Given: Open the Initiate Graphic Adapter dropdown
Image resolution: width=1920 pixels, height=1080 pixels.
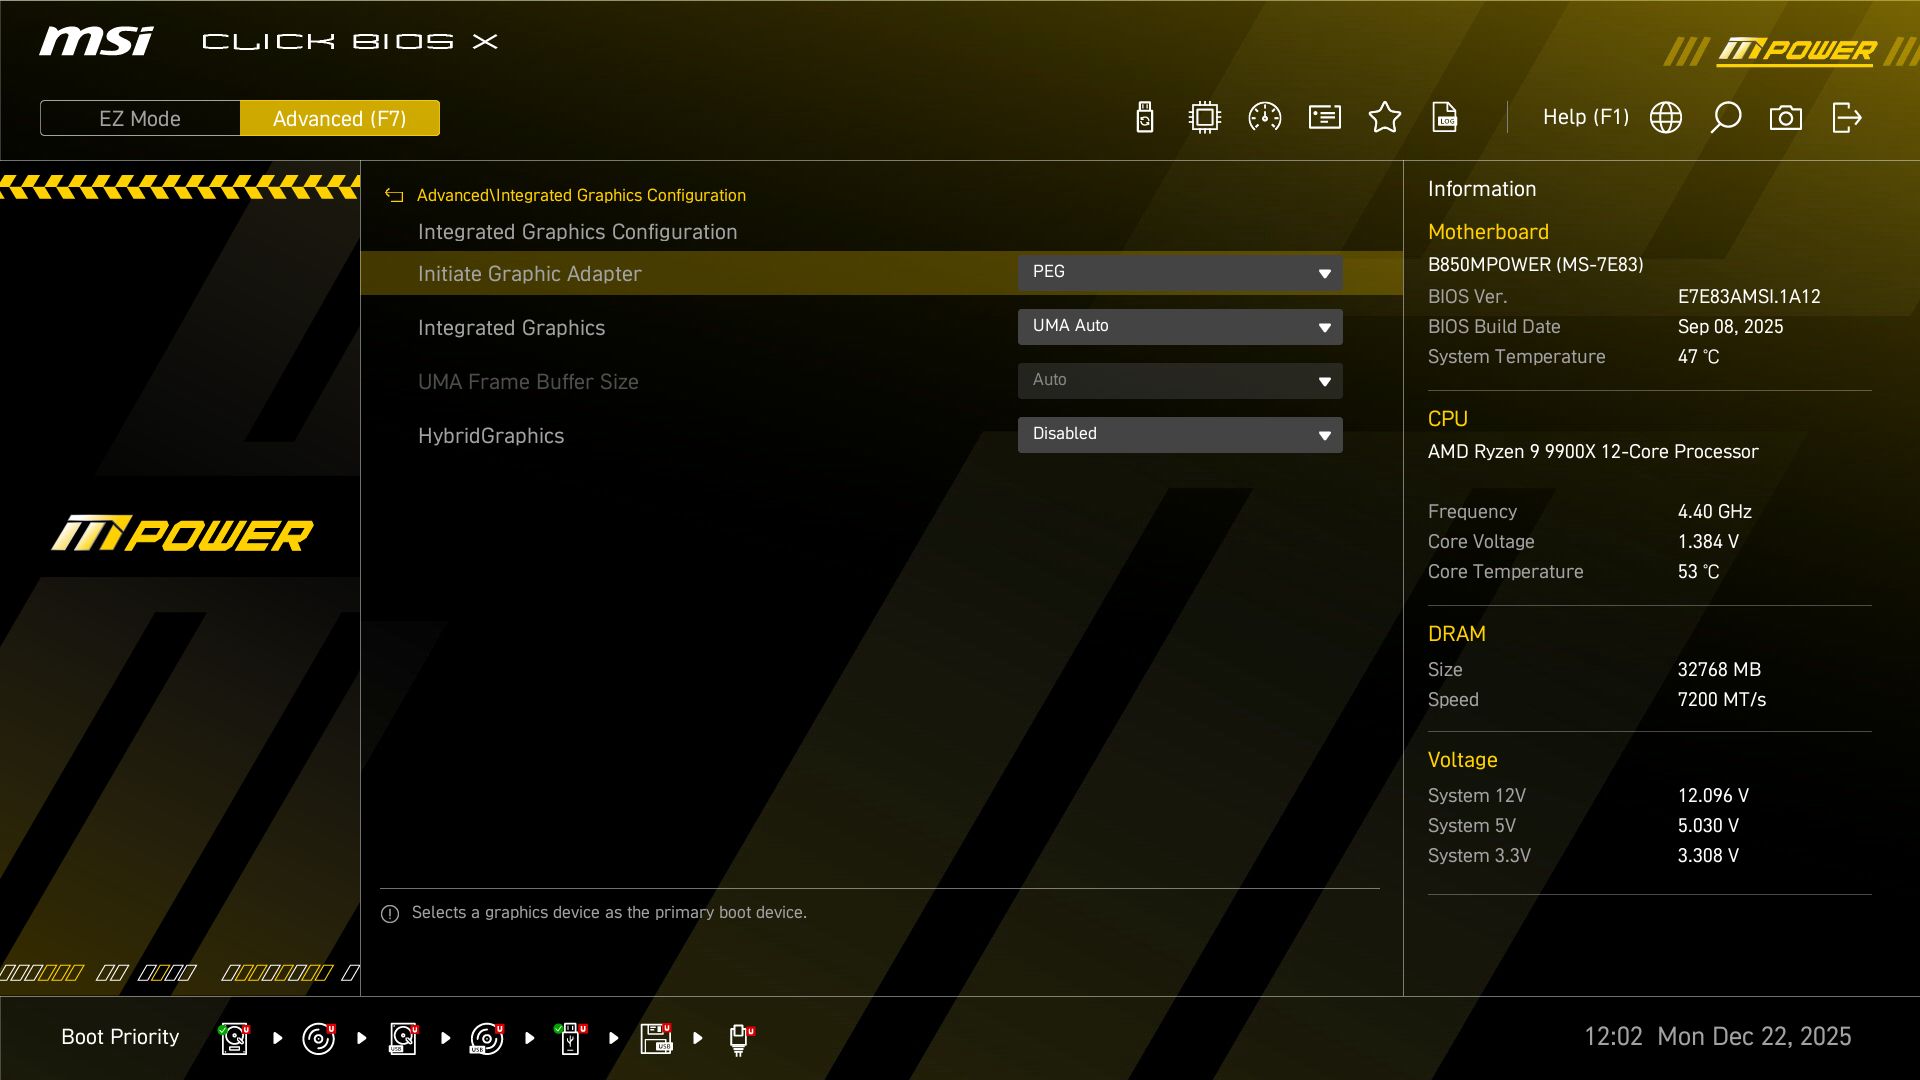Looking at the screenshot, I should coord(1180,272).
